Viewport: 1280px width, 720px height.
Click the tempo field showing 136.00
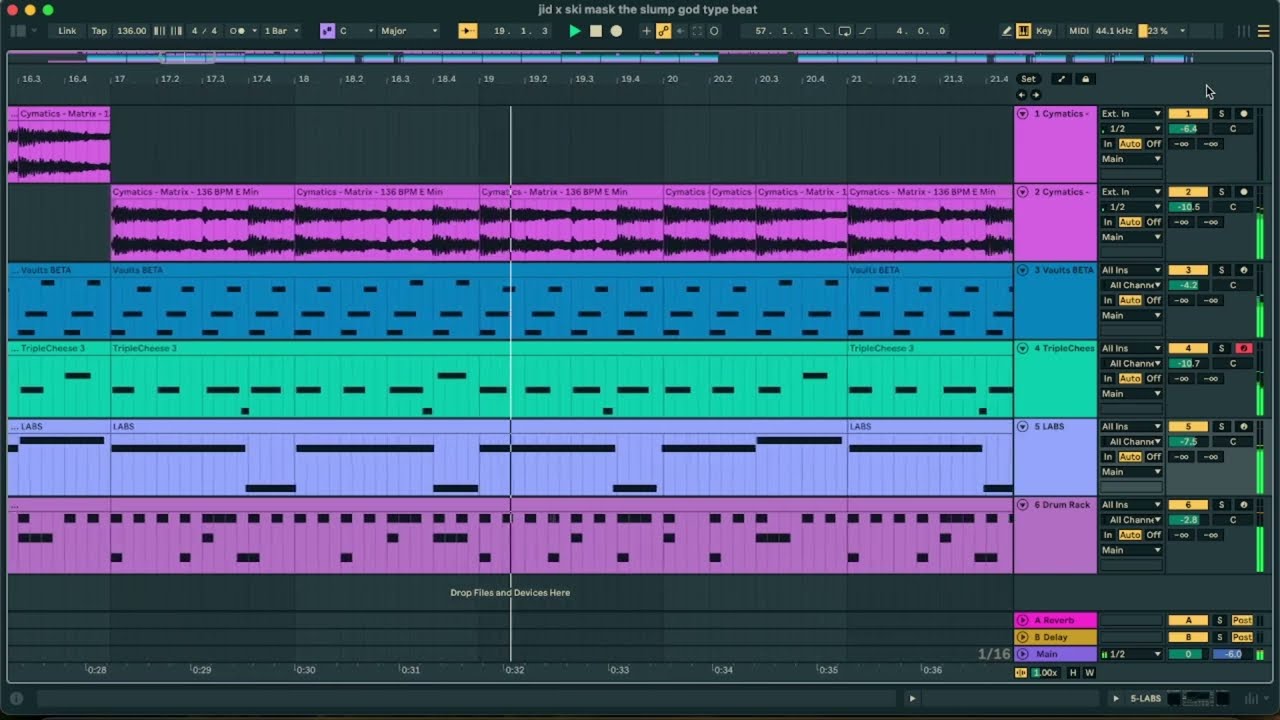131,31
